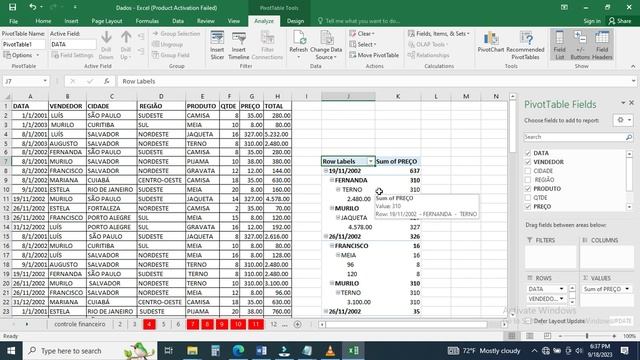The image size is (640, 360).
Task: Click Insert Timeline icon
Action: [238, 45]
